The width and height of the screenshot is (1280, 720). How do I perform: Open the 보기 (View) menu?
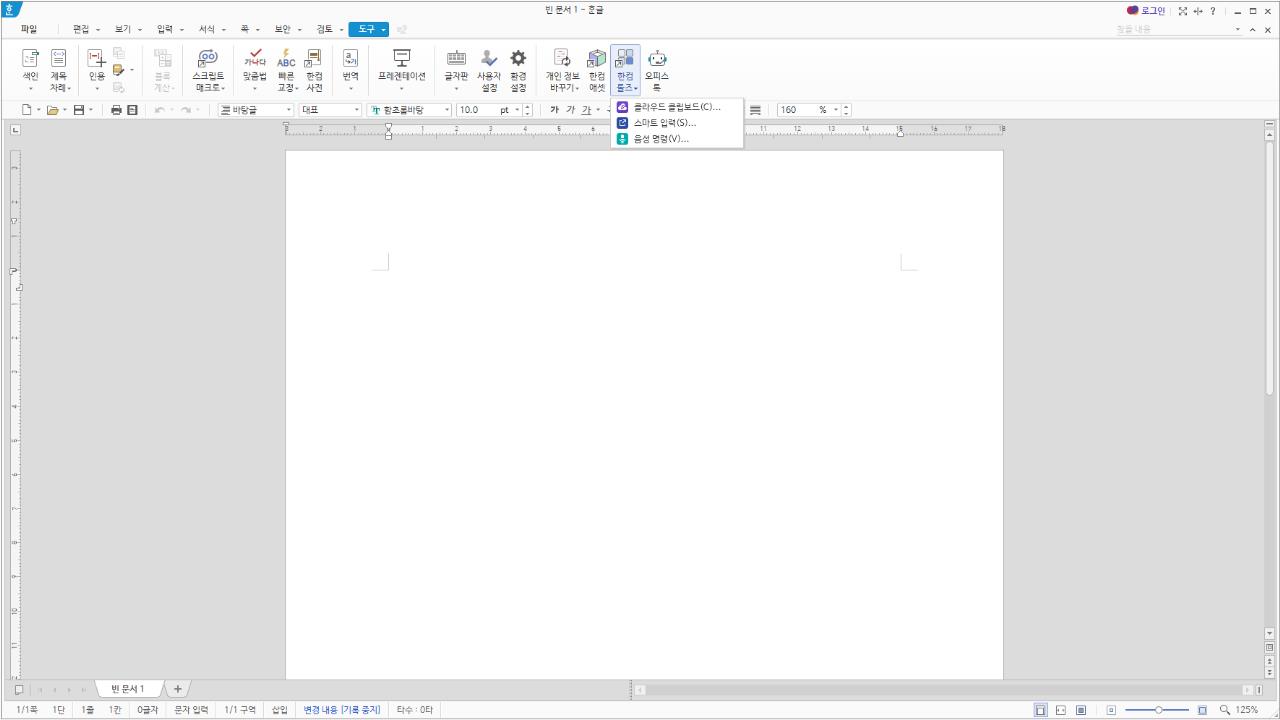[x=122, y=30]
